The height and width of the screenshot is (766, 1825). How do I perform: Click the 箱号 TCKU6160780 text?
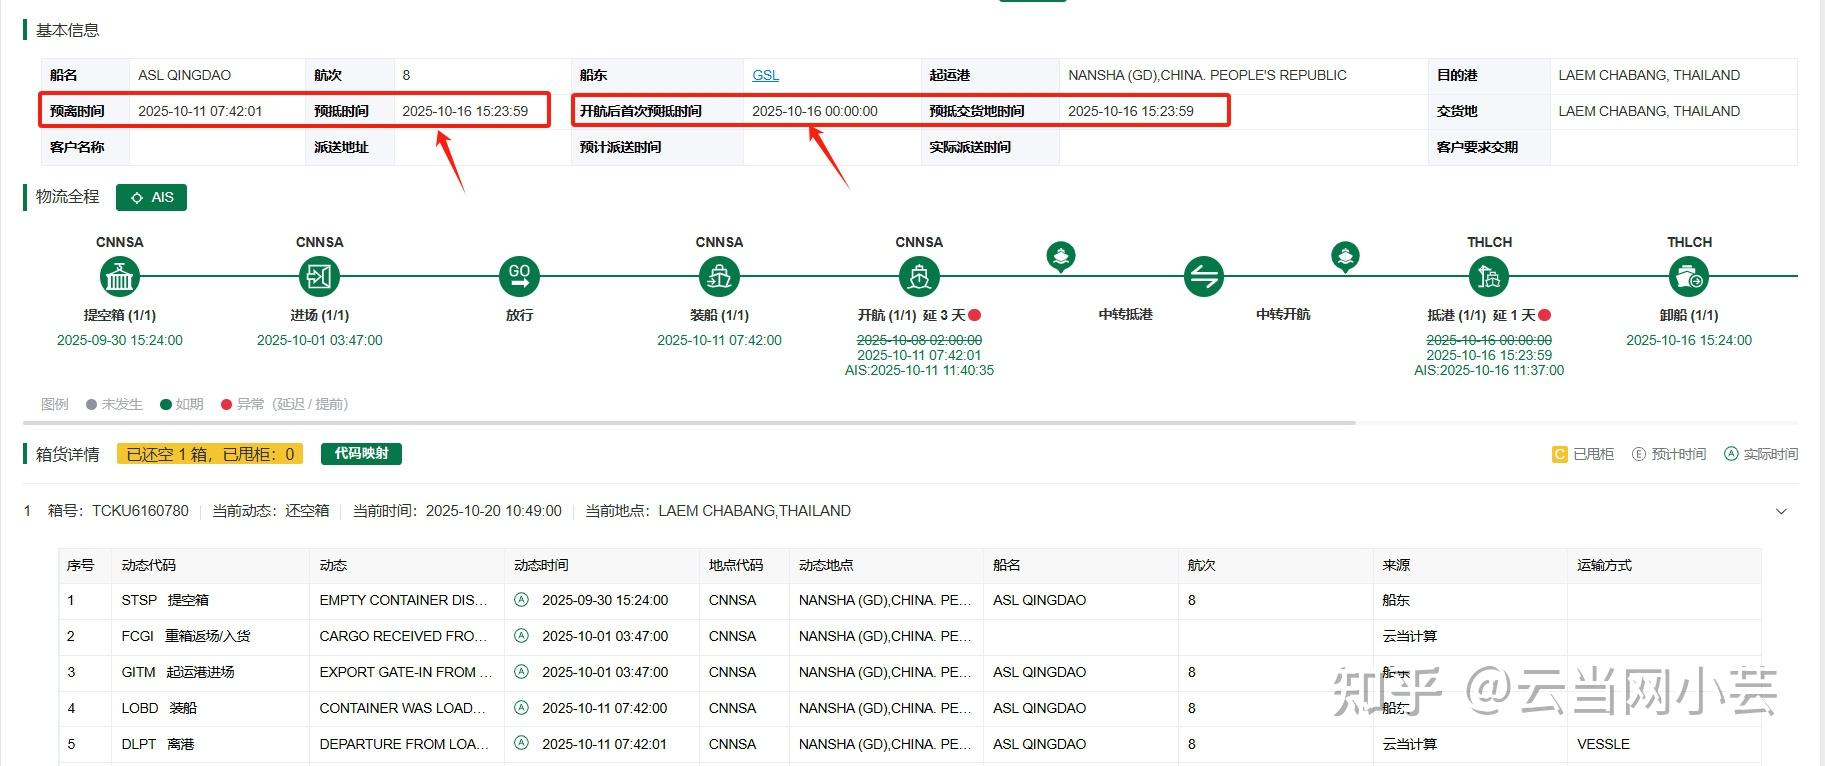[x=118, y=511]
